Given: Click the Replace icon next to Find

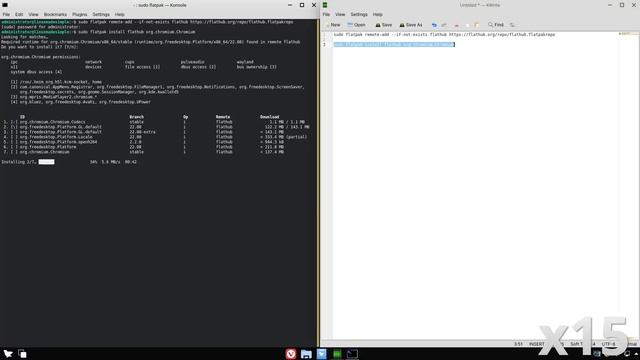Looking at the screenshot, I should (512, 25).
